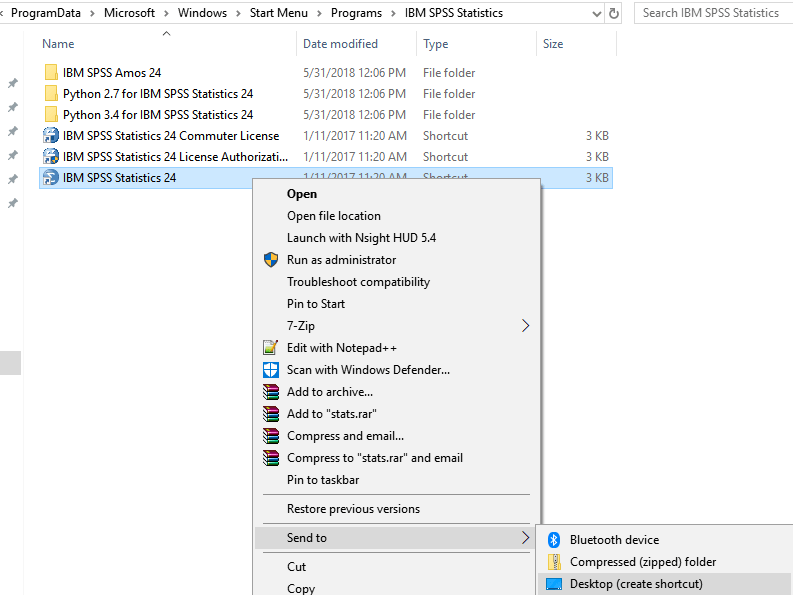This screenshot has width=793, height=595.
Task: Click the License Authorization shortcut icon
Action: 51,156
